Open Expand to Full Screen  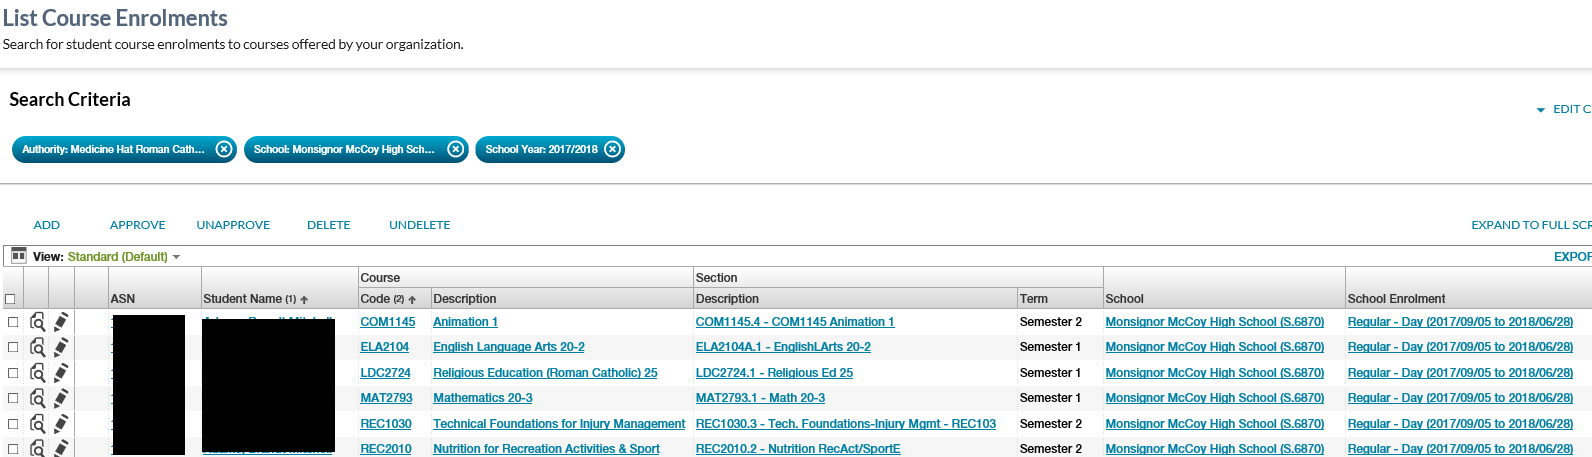pyautogui.click(x=1530, y=225)
